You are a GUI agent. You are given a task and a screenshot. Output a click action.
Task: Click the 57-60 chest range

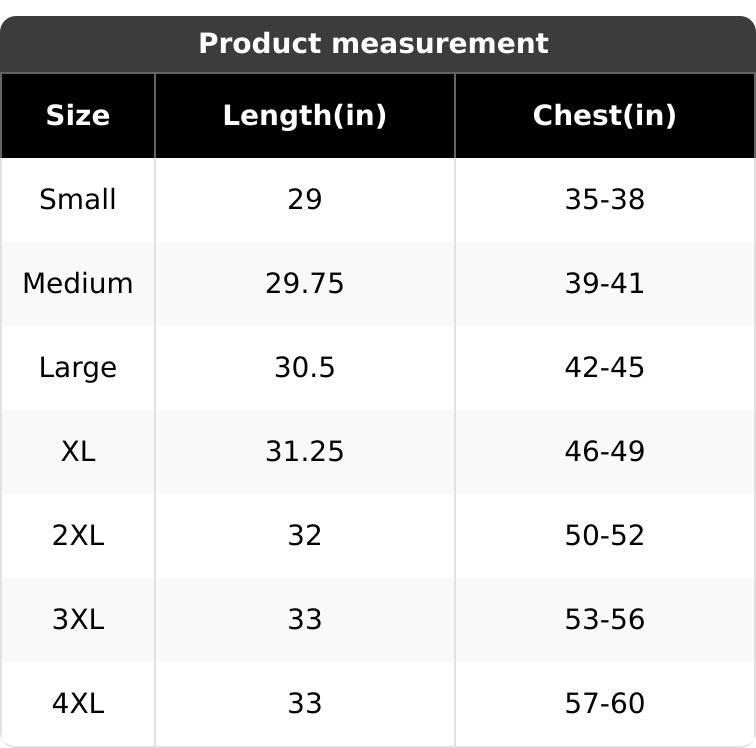pos(604,704)
